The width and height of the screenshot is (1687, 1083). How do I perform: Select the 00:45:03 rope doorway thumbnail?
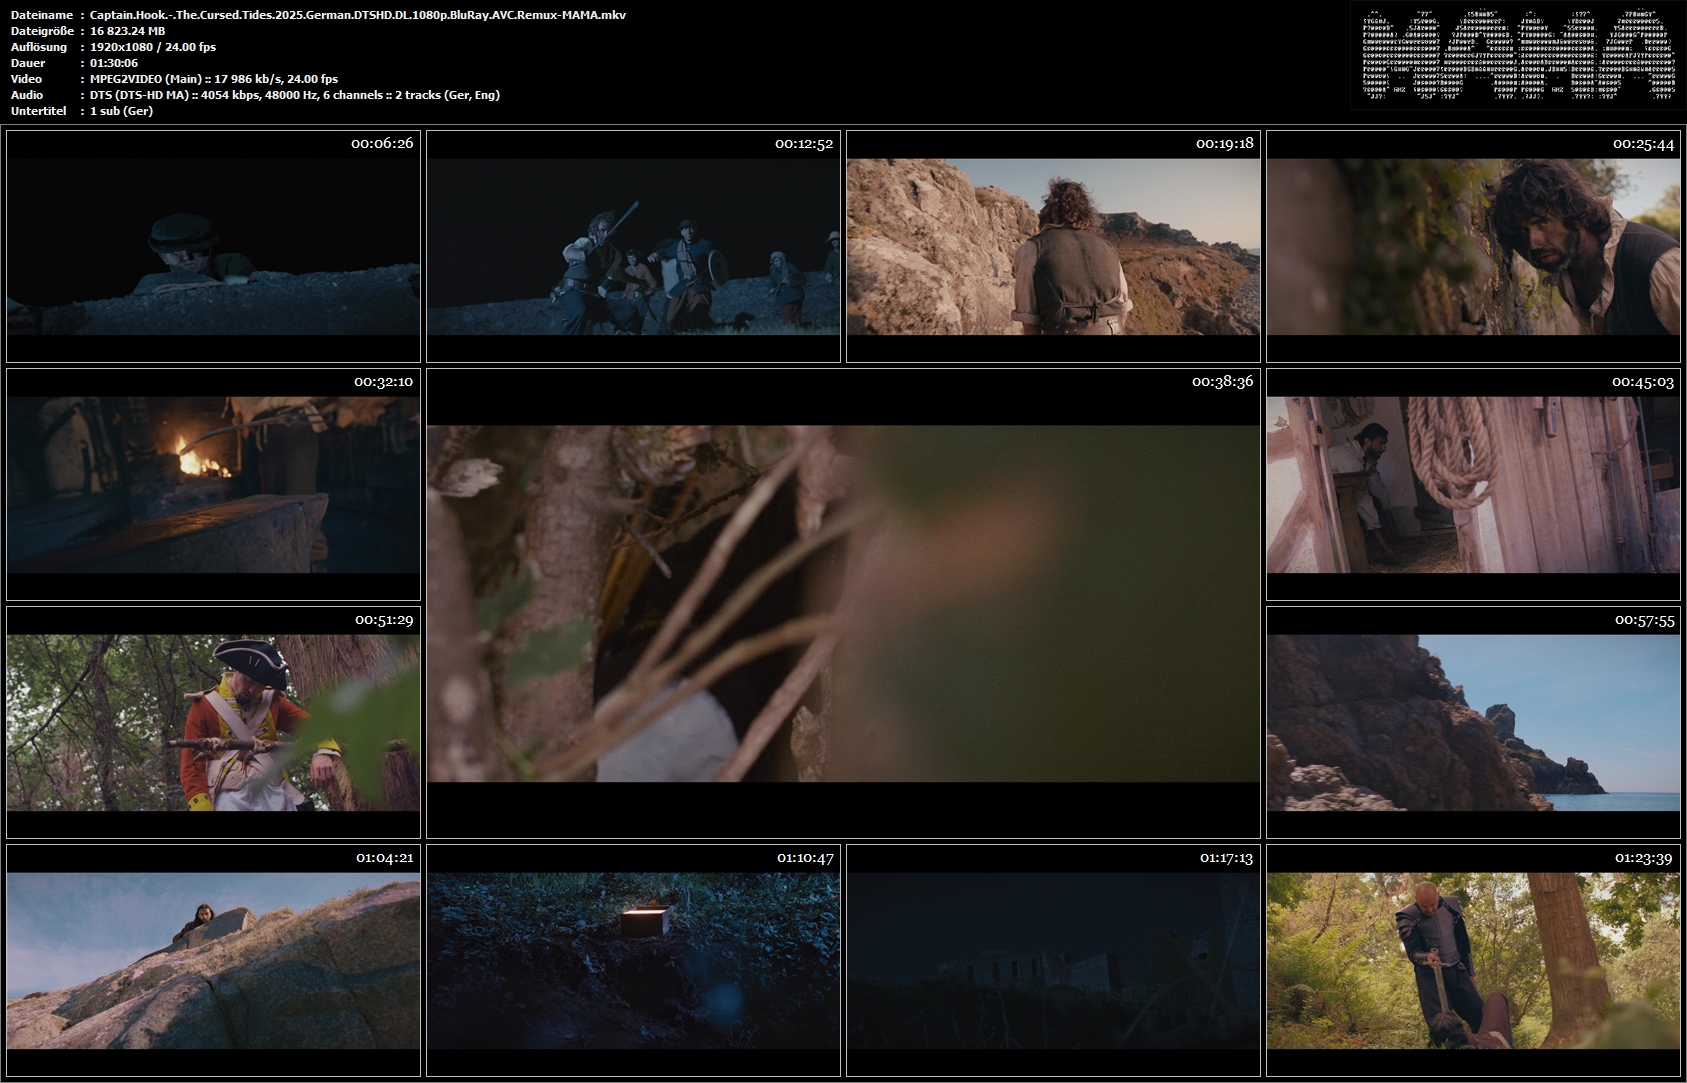point(1473,484)
